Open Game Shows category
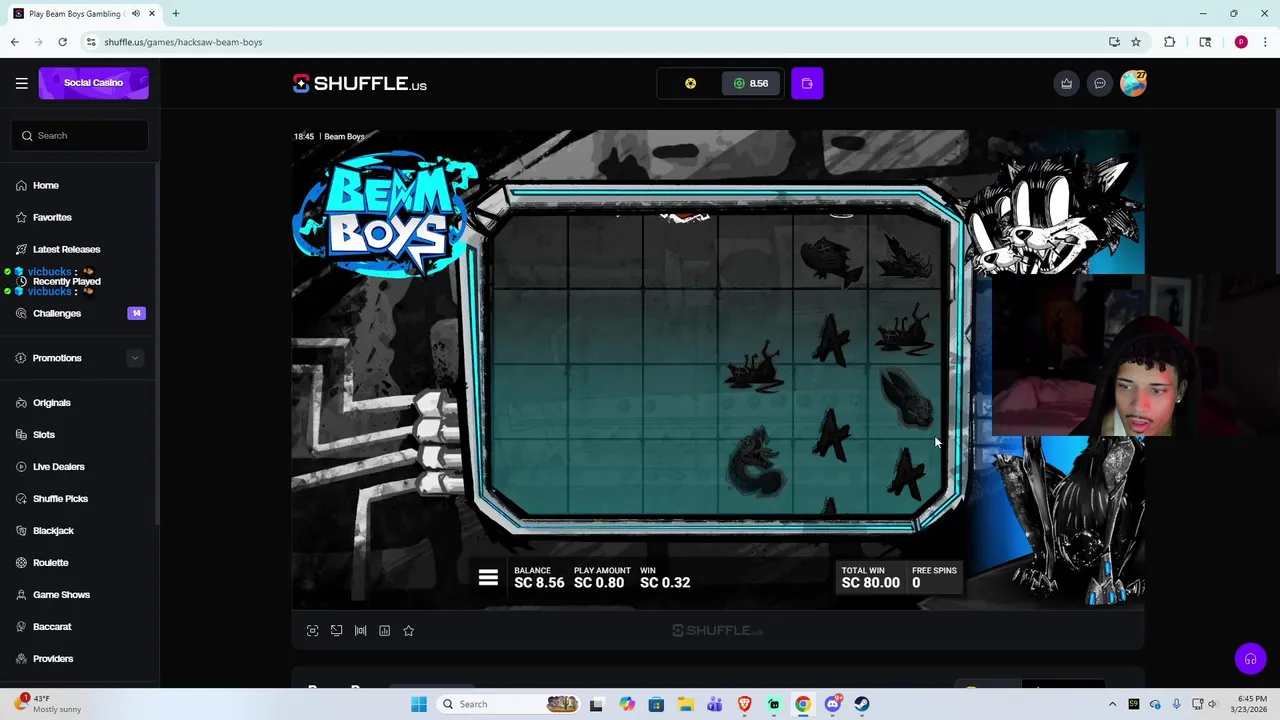Viewport: 1280px width, 720px height. click(x=61, y=594)
